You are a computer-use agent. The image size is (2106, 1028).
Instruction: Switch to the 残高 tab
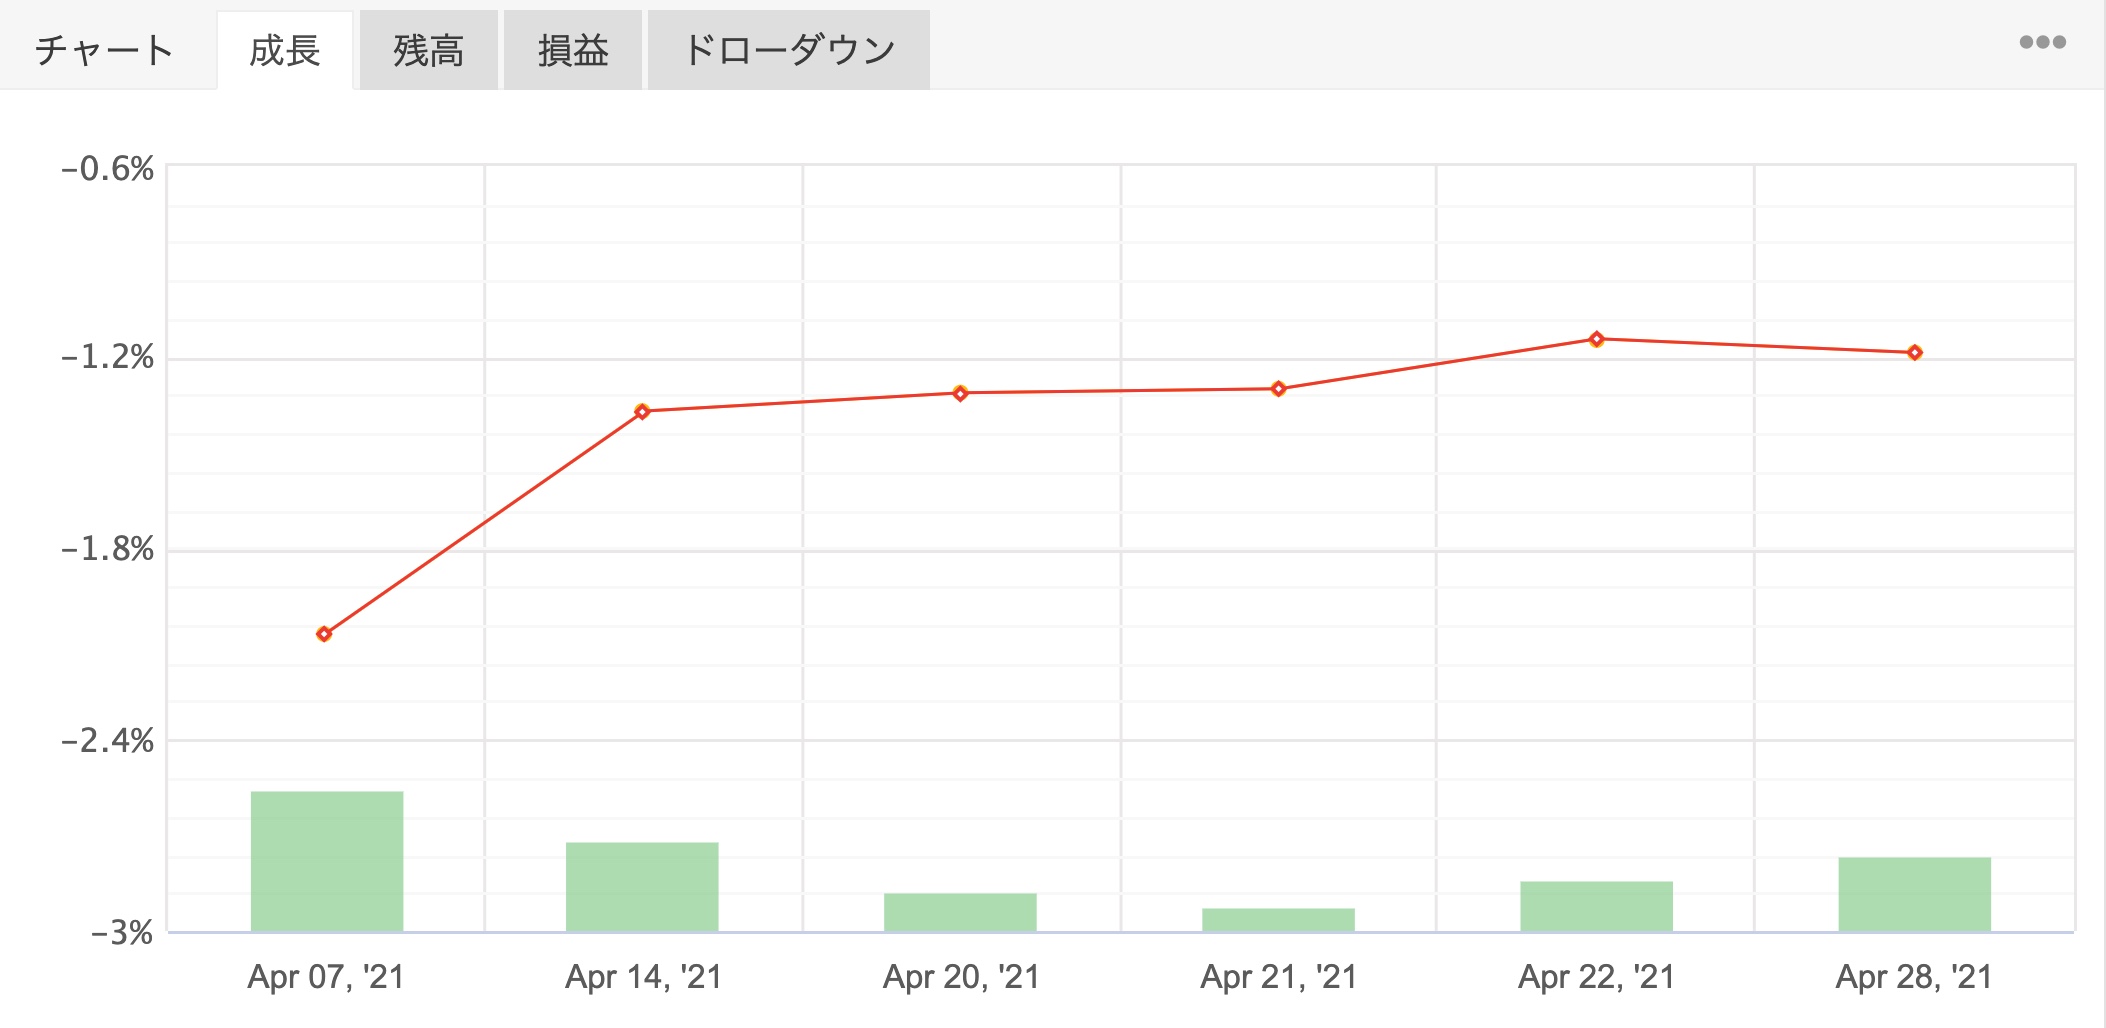[x=429, y=50]
